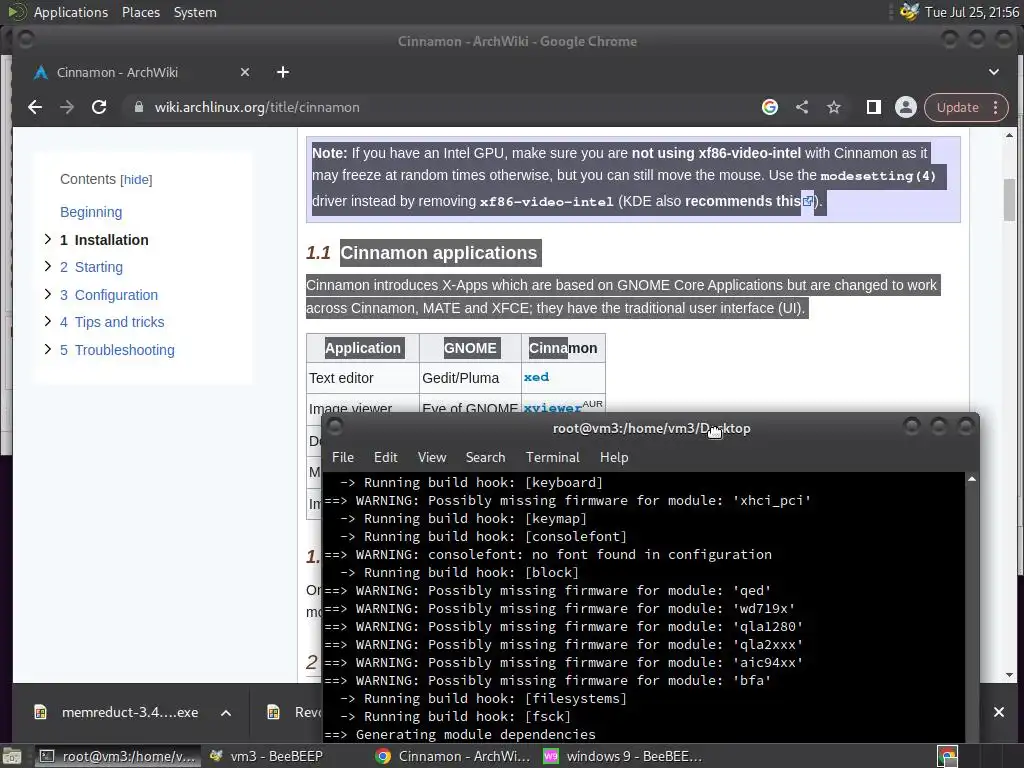
Task: Click Chrome's forward navigation arrow
Action: [67, 107]
